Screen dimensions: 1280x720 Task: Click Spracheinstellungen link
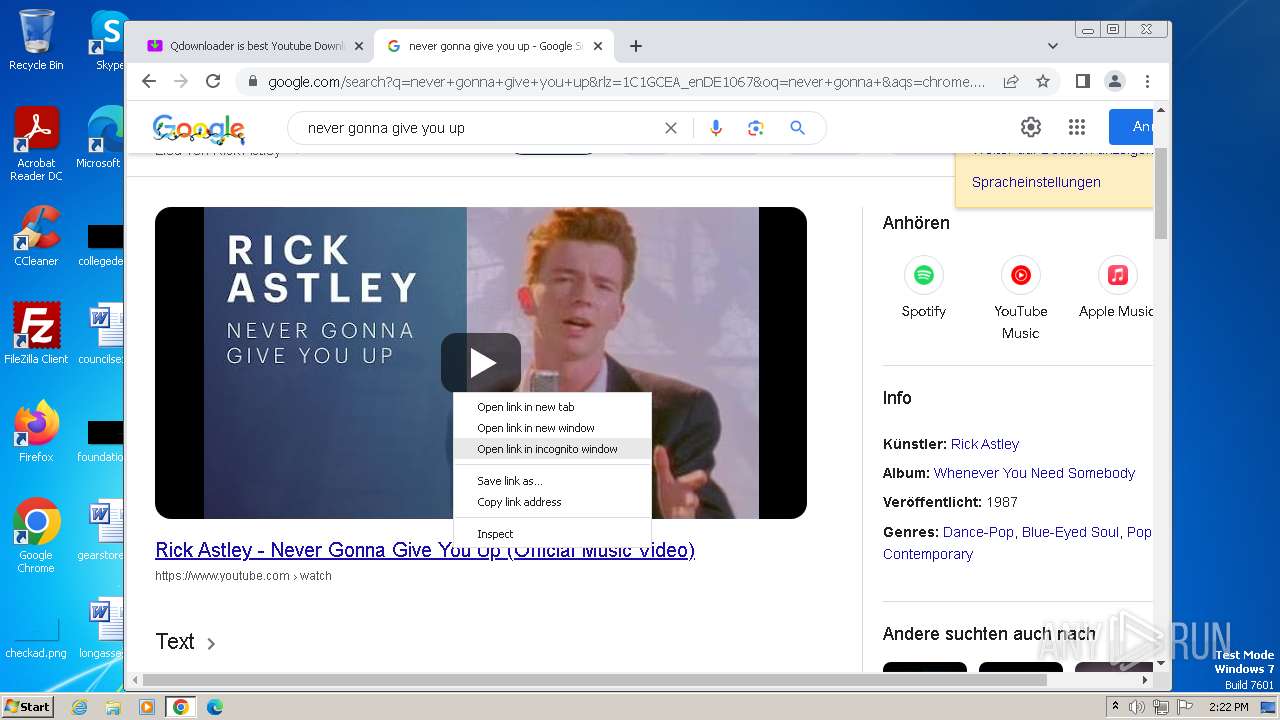click(1036, 182)
